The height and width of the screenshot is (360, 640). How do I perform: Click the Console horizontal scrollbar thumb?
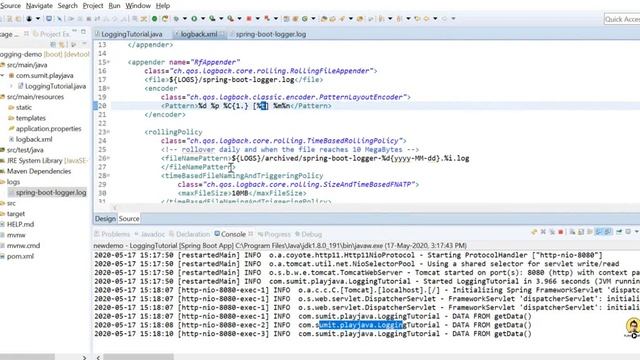click(x=138, y=357)
